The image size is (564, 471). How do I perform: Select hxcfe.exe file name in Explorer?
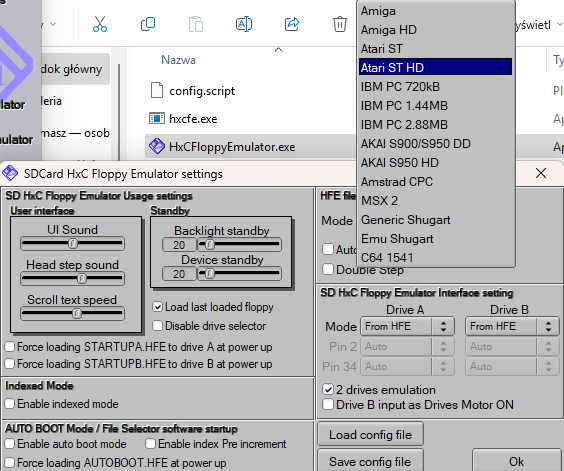(193, 119)
